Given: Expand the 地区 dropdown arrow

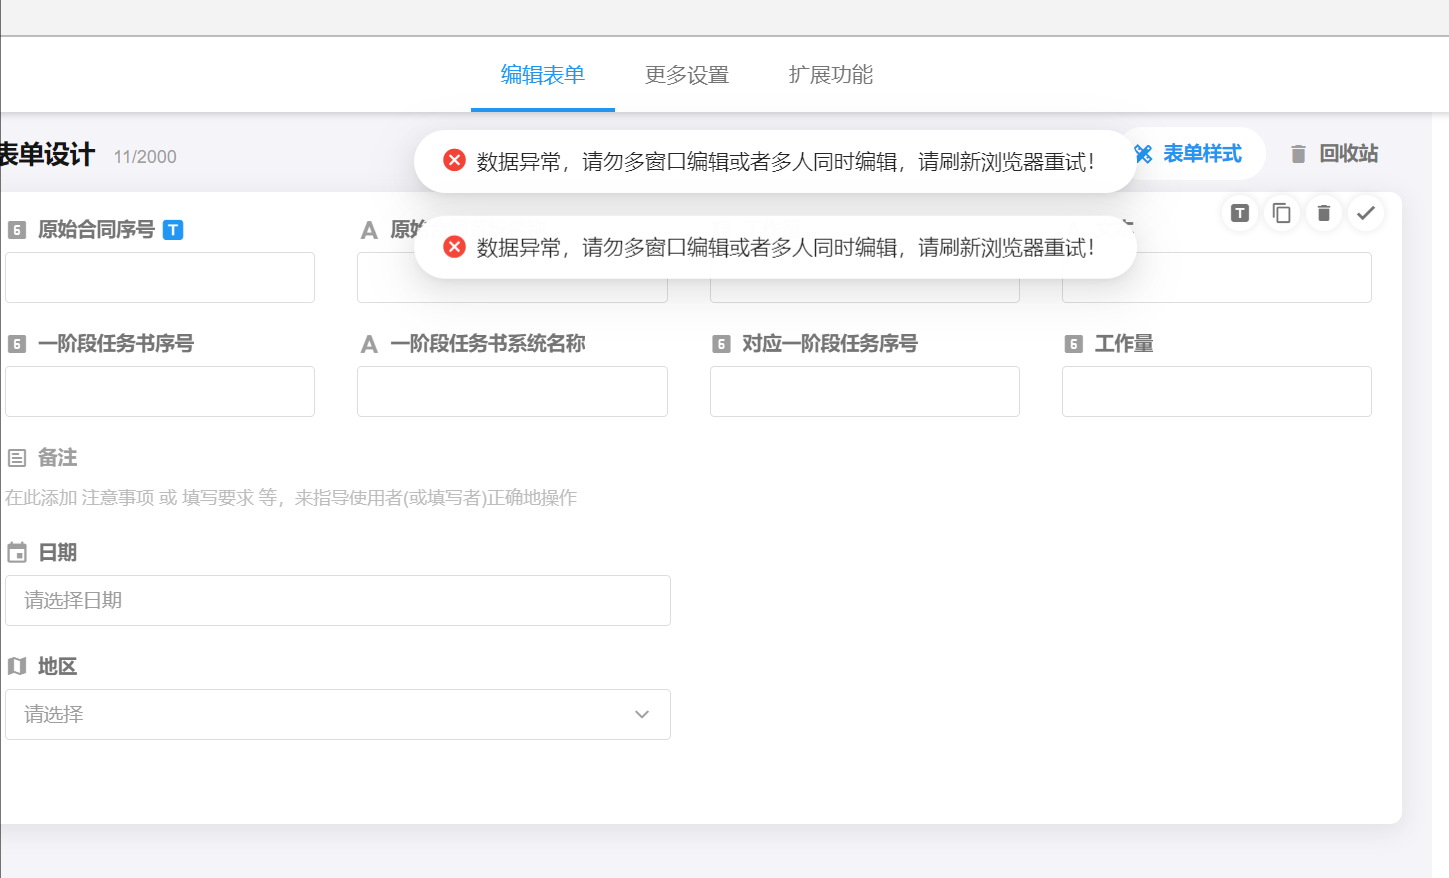Looking at the screenshot, I should tap(641, 715).
